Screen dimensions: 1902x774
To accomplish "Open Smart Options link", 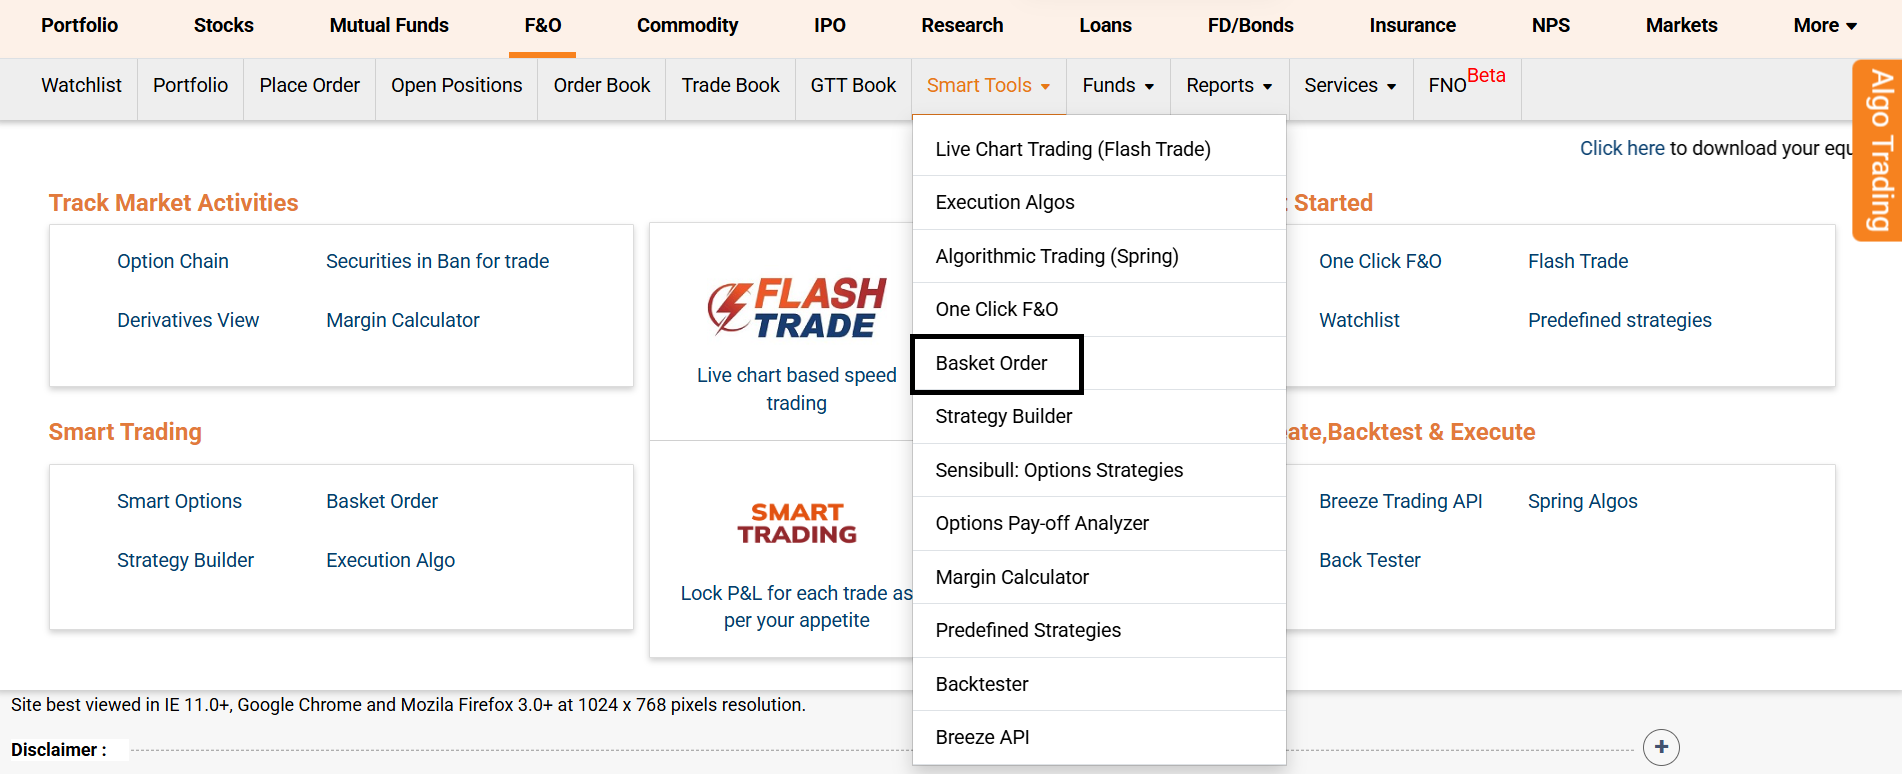I will [x=179, y=501].
